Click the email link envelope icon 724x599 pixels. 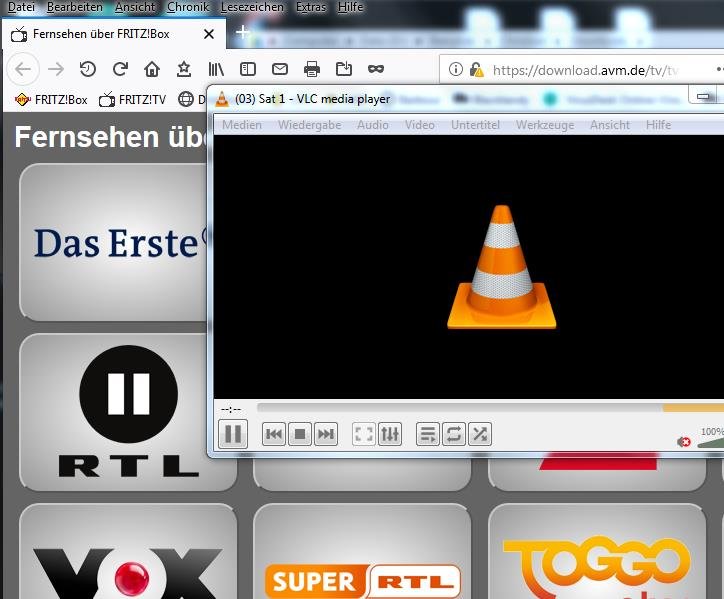point(280,69)
